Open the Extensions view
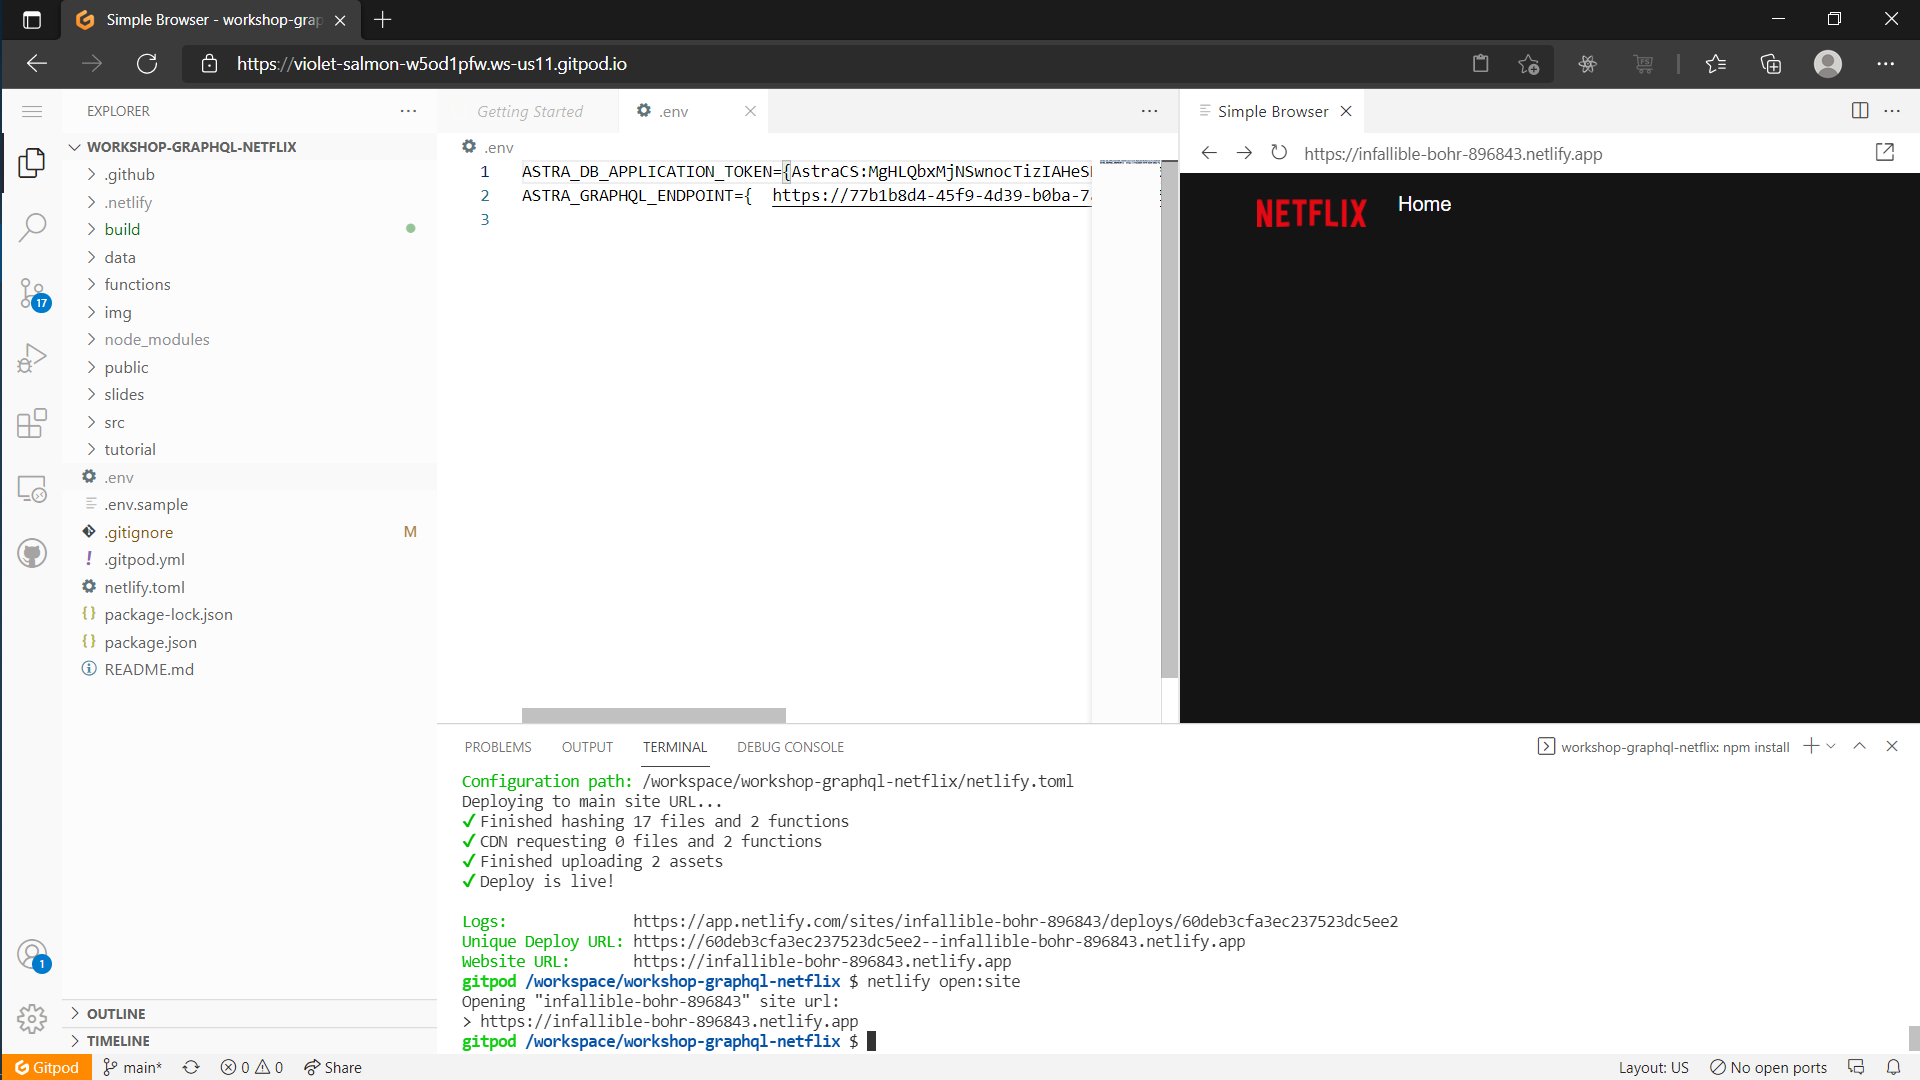This screenshot has height=1080, width=1920. pos(33,423)
